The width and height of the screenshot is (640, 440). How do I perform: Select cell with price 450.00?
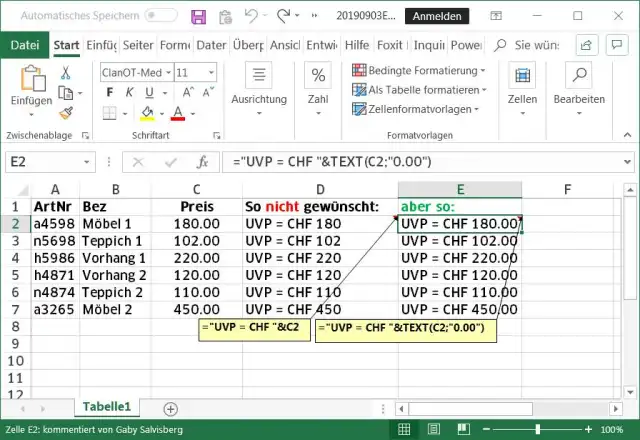point(197,309)
